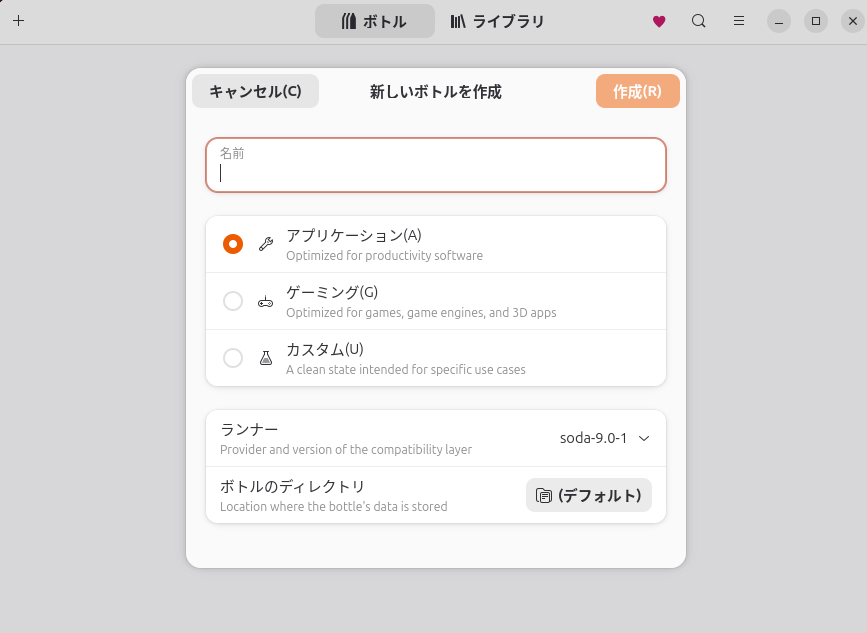Switch to the ライブラリ tab
This screenshot has height=633, width=867.
pyautogui.click(x=497, y=21)
